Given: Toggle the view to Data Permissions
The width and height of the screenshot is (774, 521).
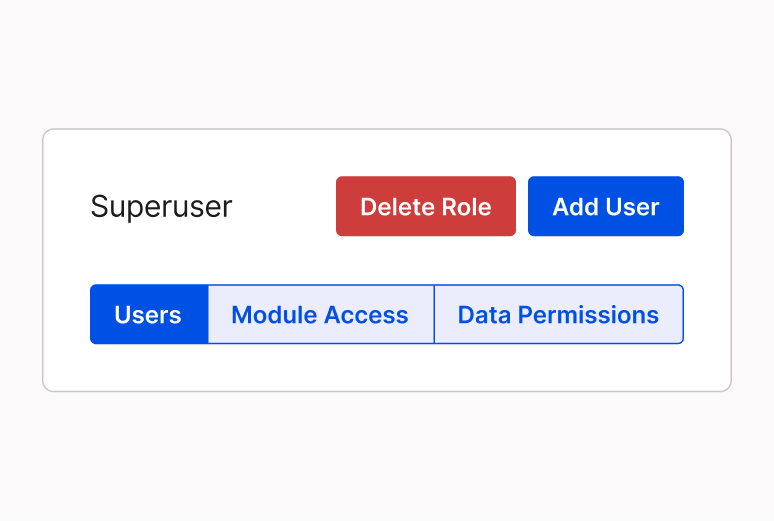Looking at the screenshot, I should click(559, 314).
